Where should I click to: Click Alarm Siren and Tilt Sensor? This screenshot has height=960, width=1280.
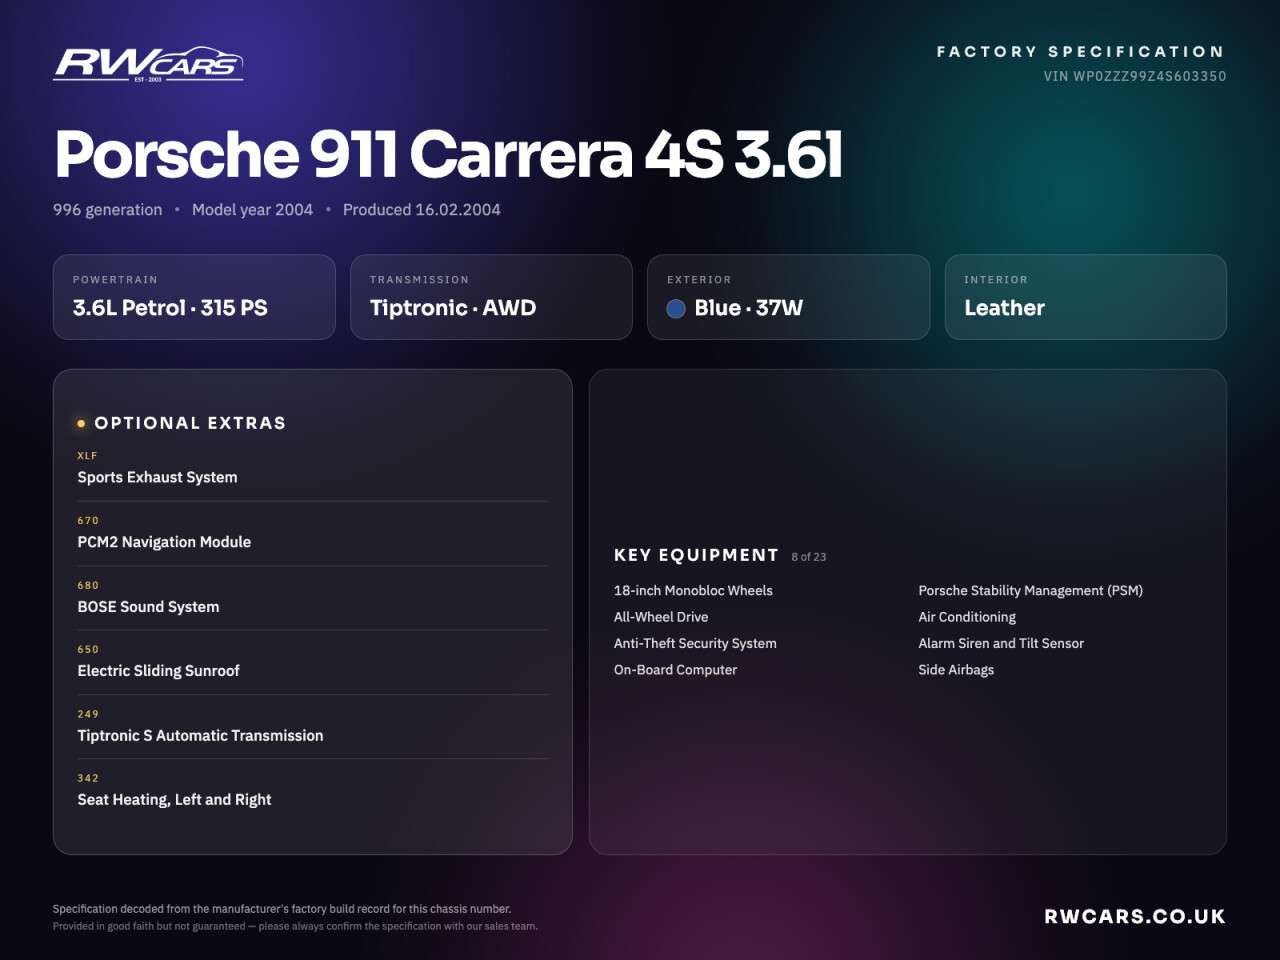pyautogui.click(x=1001, y=643)
